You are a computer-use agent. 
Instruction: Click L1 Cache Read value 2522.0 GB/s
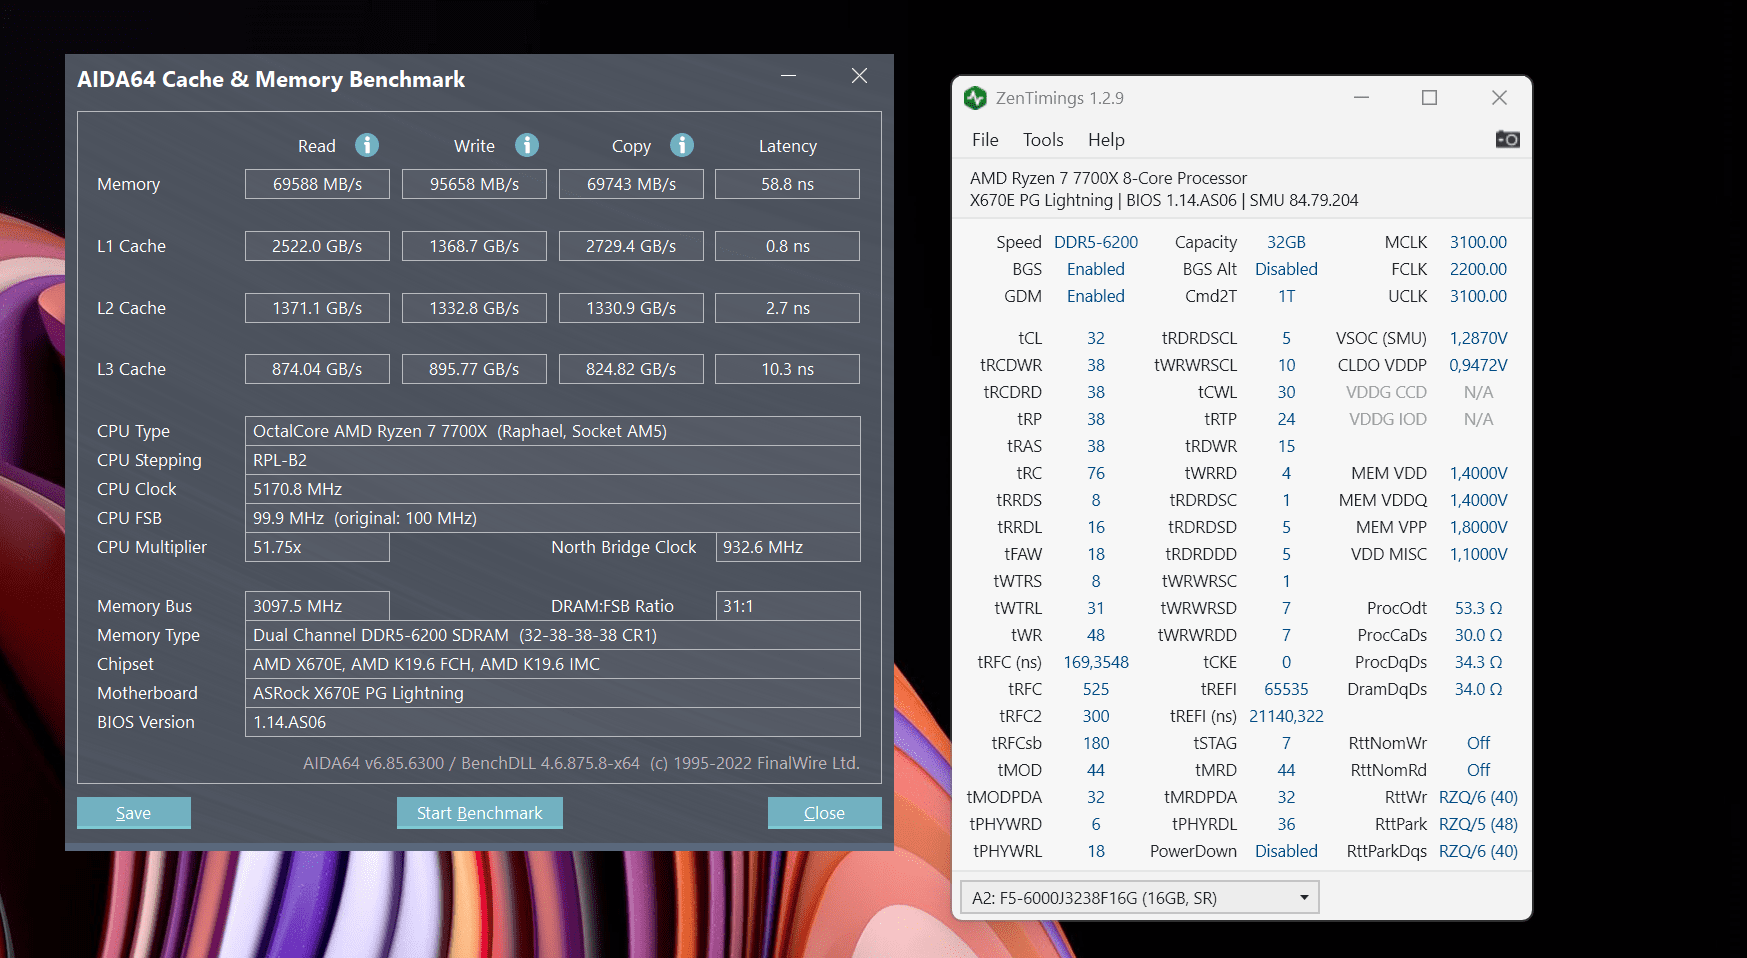coord(317,246)
